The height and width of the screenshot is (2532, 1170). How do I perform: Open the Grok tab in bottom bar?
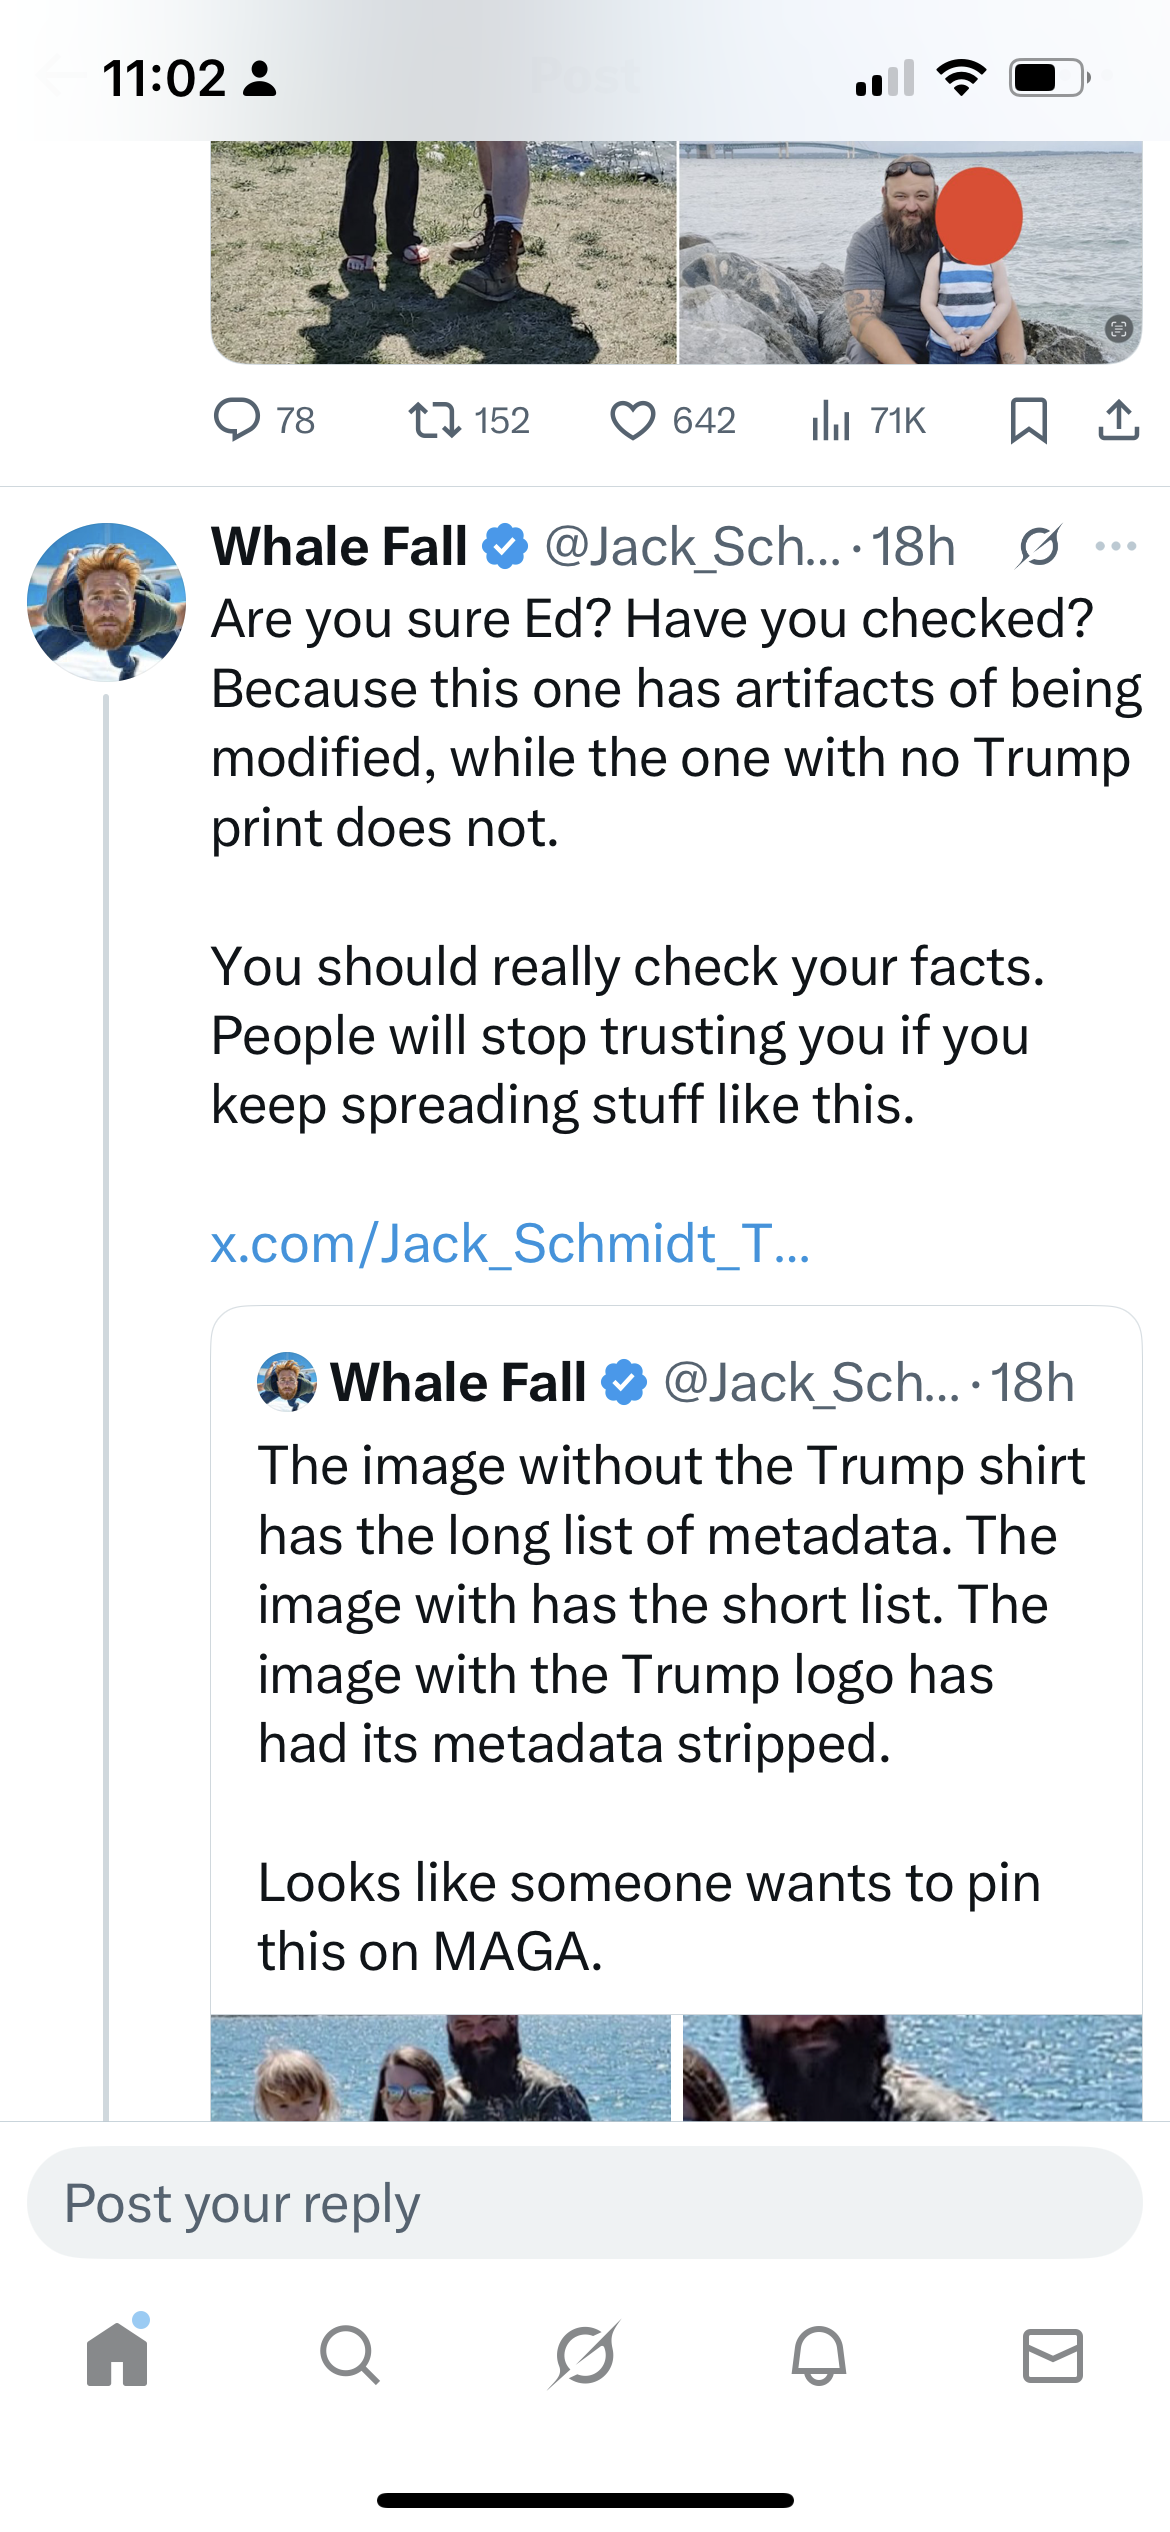[x=585, y=2355]
